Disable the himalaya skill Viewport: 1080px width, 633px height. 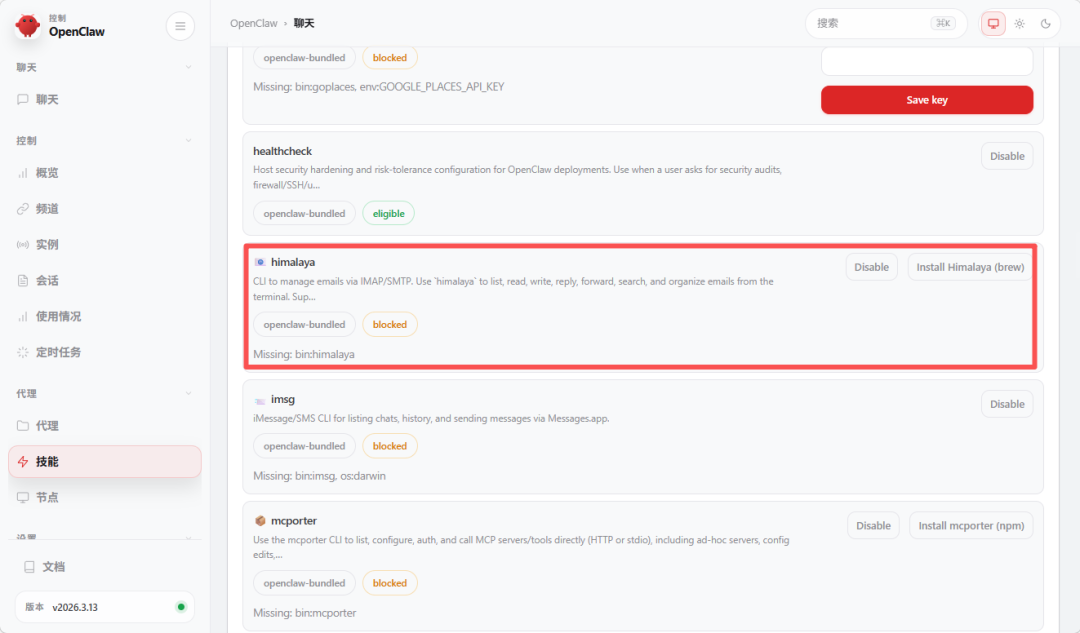(871, 267)
